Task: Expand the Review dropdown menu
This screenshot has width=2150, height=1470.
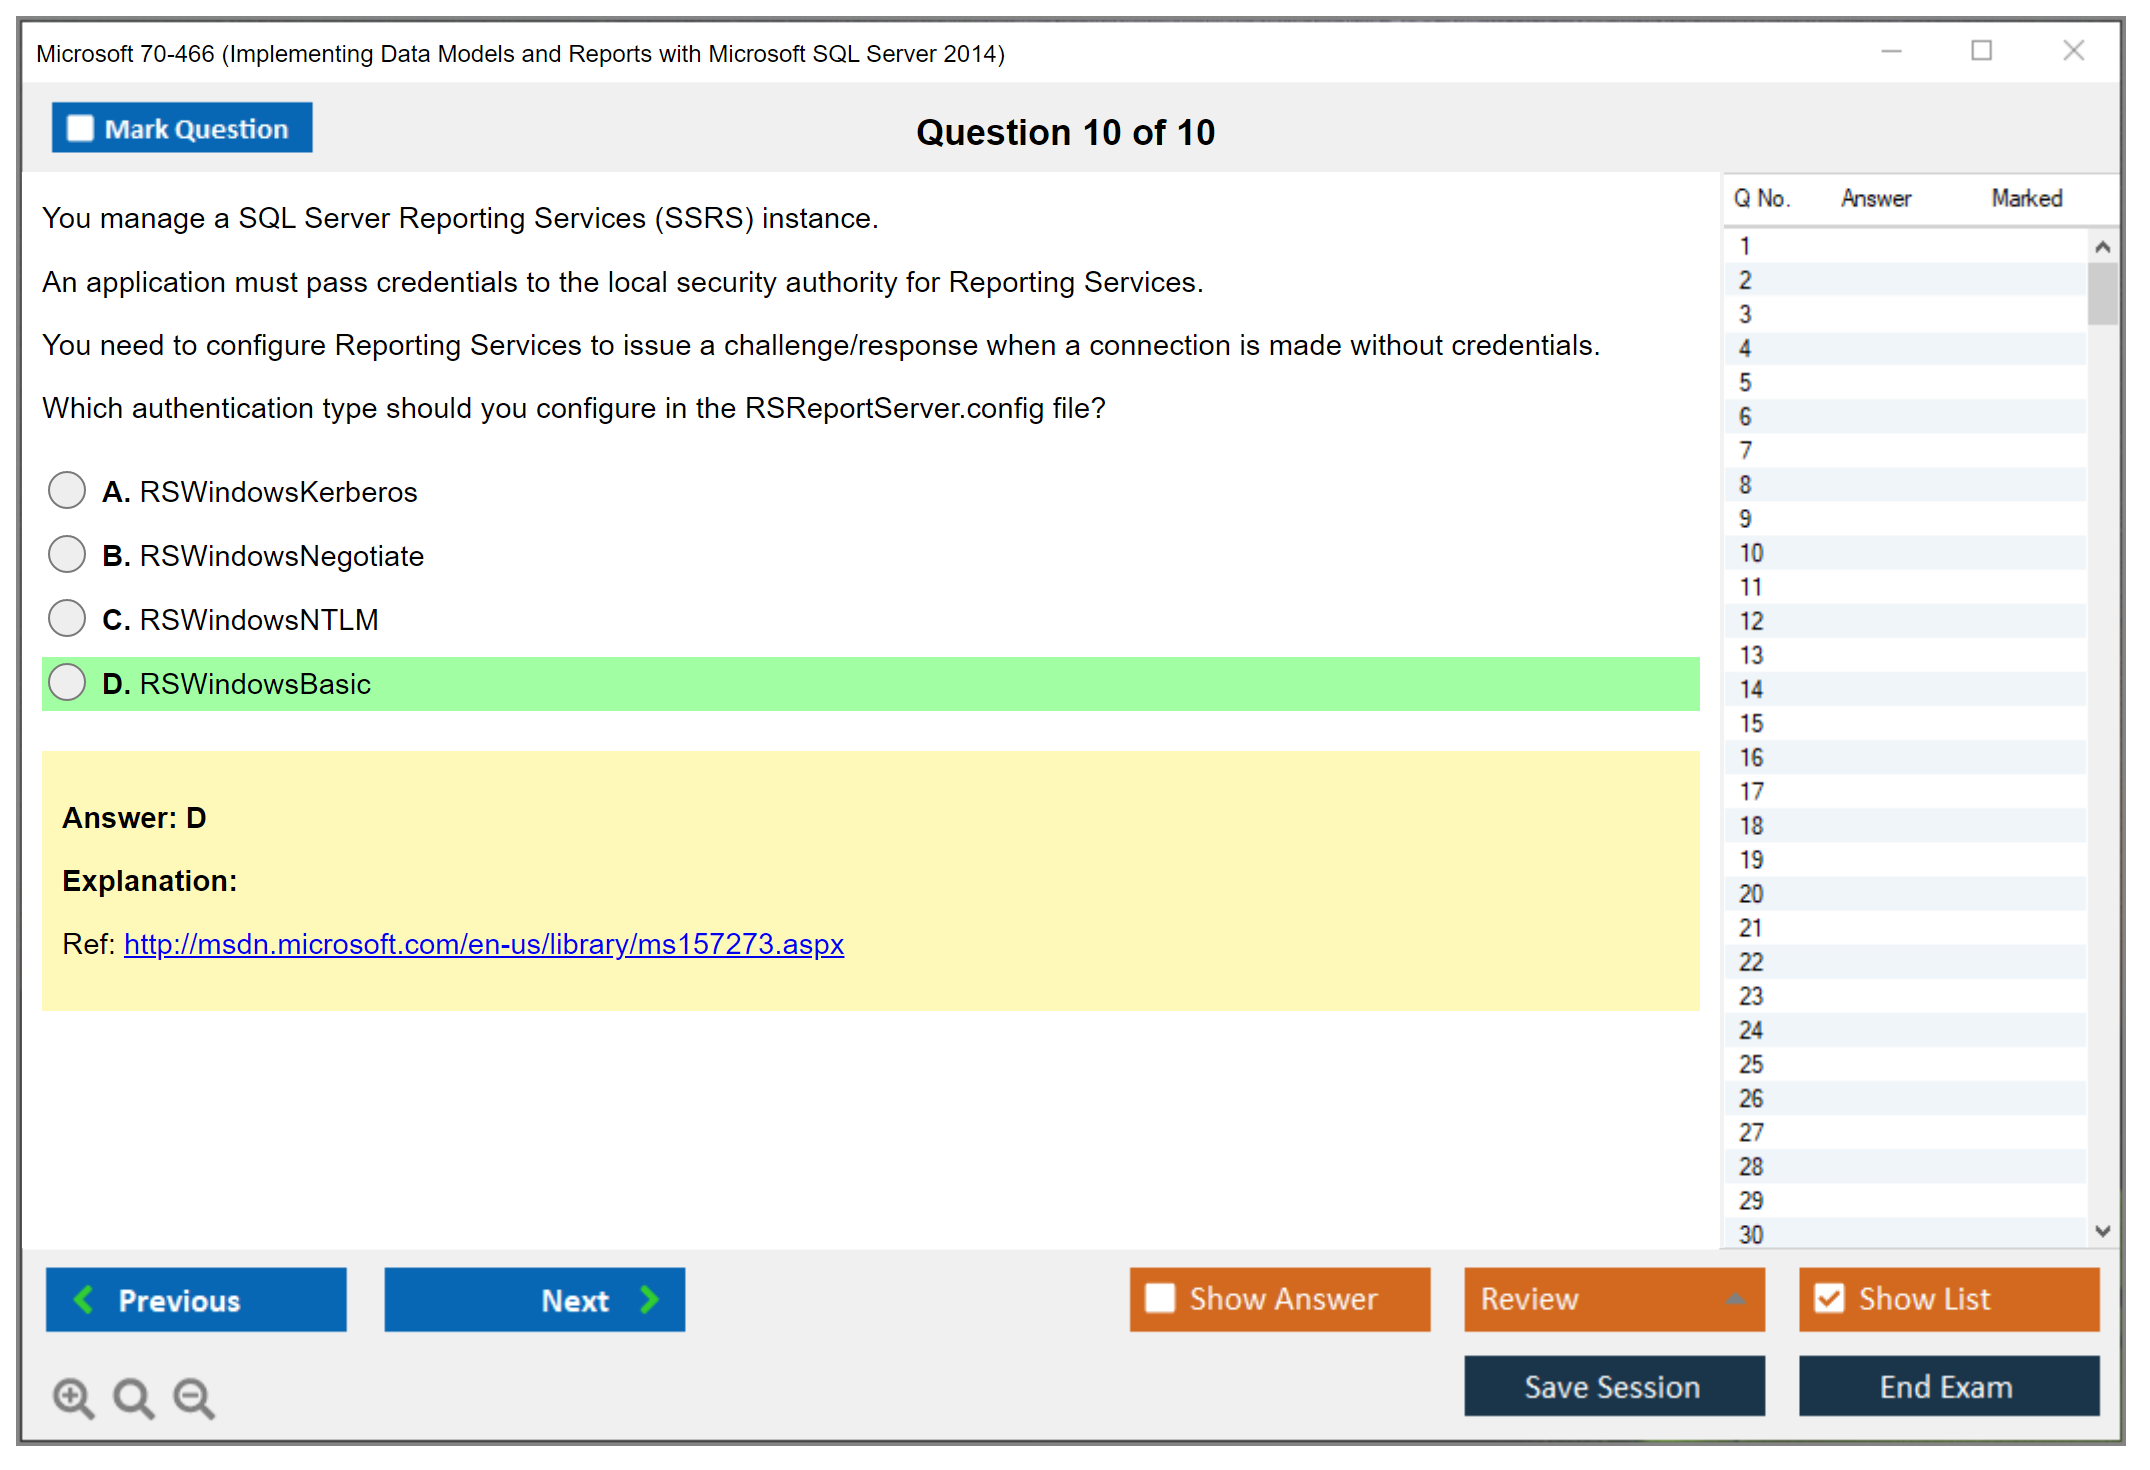Action: pyautogui.click(x=1736, y=1299)
